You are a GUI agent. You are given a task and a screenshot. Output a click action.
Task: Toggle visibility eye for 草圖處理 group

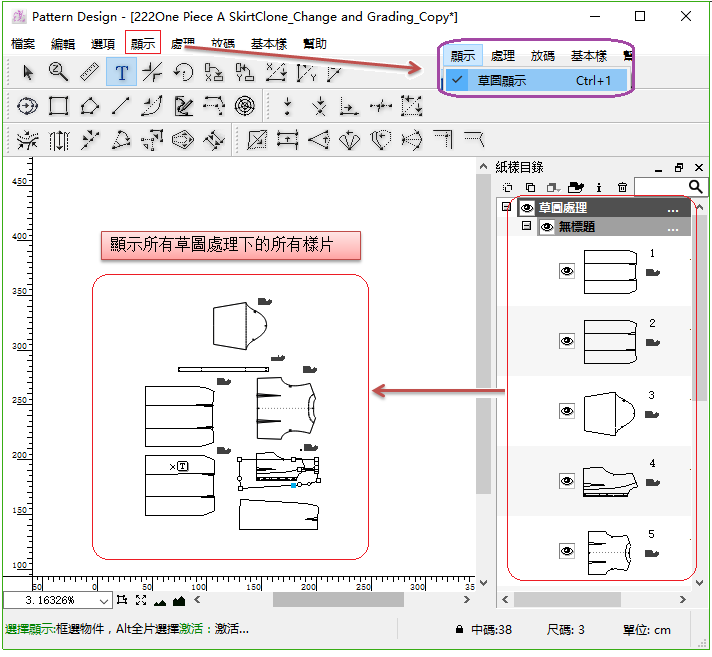(527, 208)
